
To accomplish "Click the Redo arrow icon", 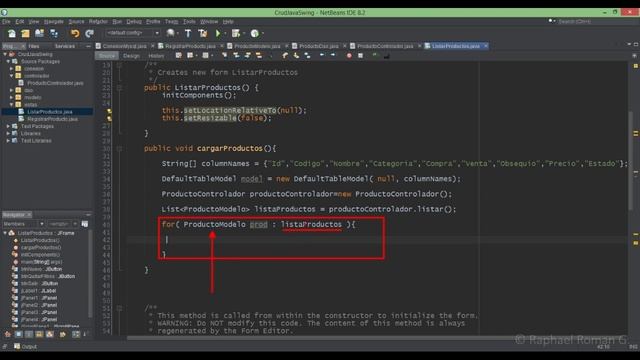I will coord(89,33).
